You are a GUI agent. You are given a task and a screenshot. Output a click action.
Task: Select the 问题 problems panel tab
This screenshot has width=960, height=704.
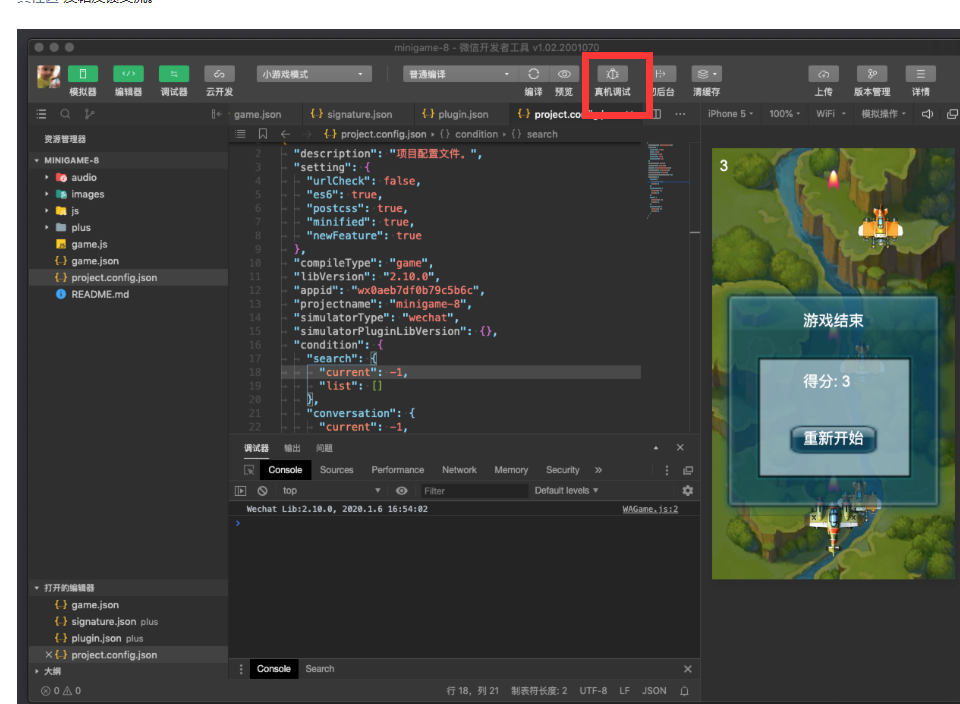(324, 448)
